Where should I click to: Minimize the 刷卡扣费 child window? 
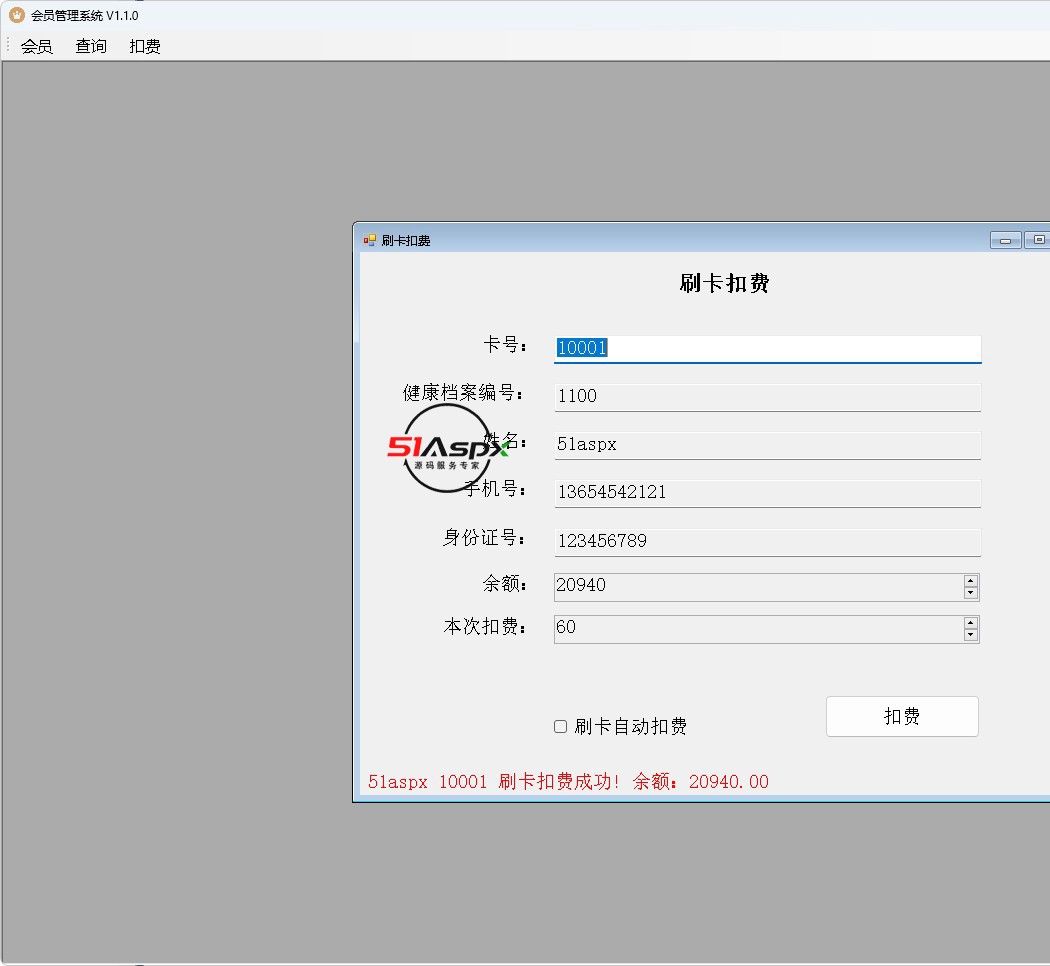[1005, 240]
